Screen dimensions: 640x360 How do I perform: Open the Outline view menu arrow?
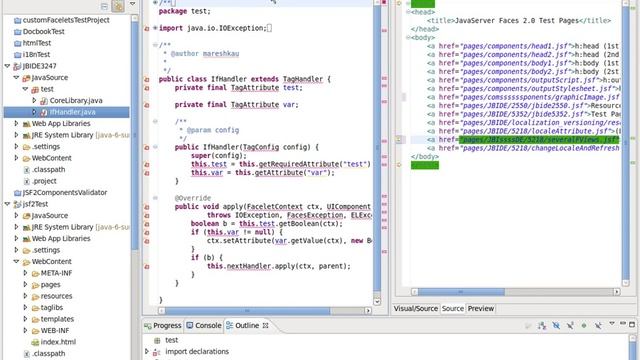[612, 324]
